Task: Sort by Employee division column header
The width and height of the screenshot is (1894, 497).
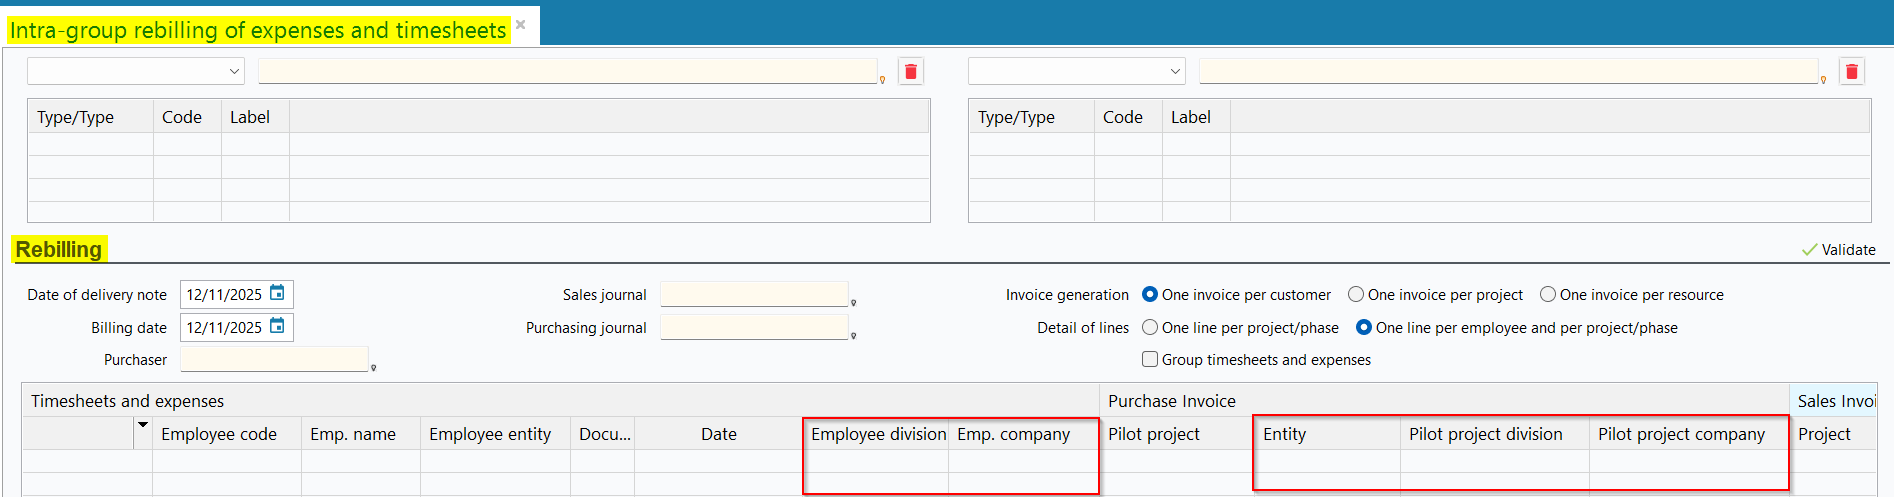Action: pos(877,434)
